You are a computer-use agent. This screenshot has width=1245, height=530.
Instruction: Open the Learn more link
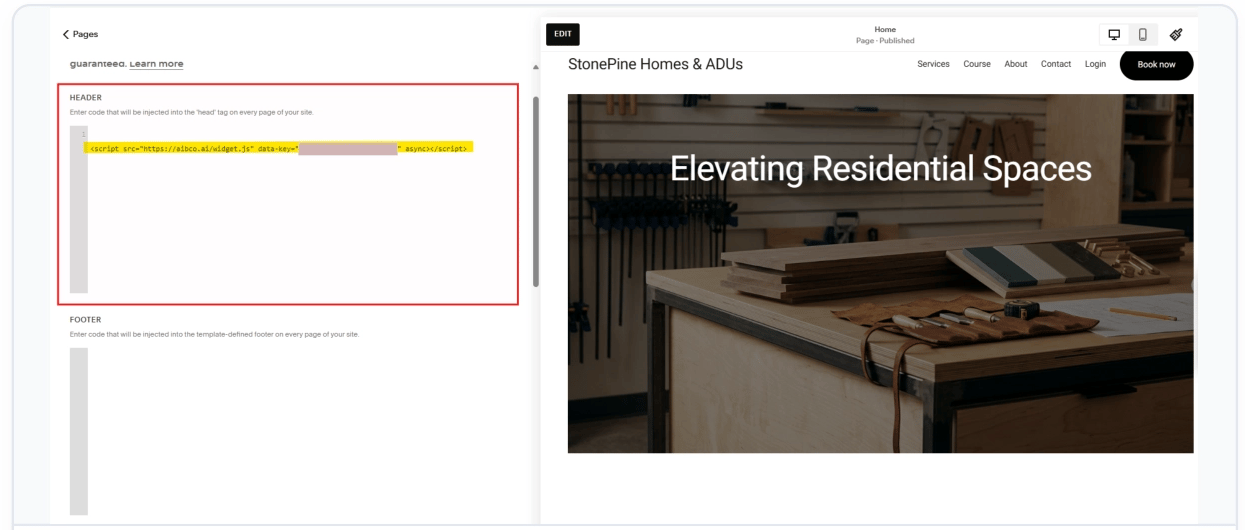pyautogui.click(x=156, y=64)
